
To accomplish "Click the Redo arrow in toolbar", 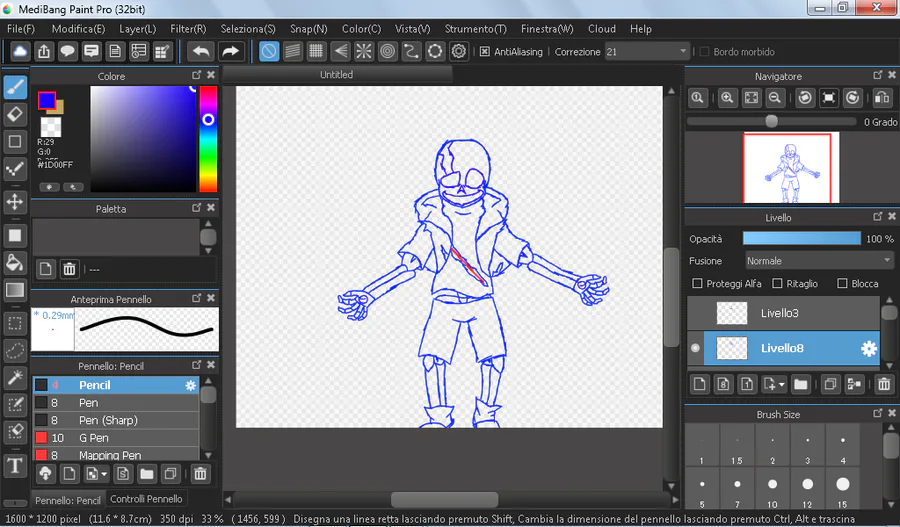I will point(230,52).
